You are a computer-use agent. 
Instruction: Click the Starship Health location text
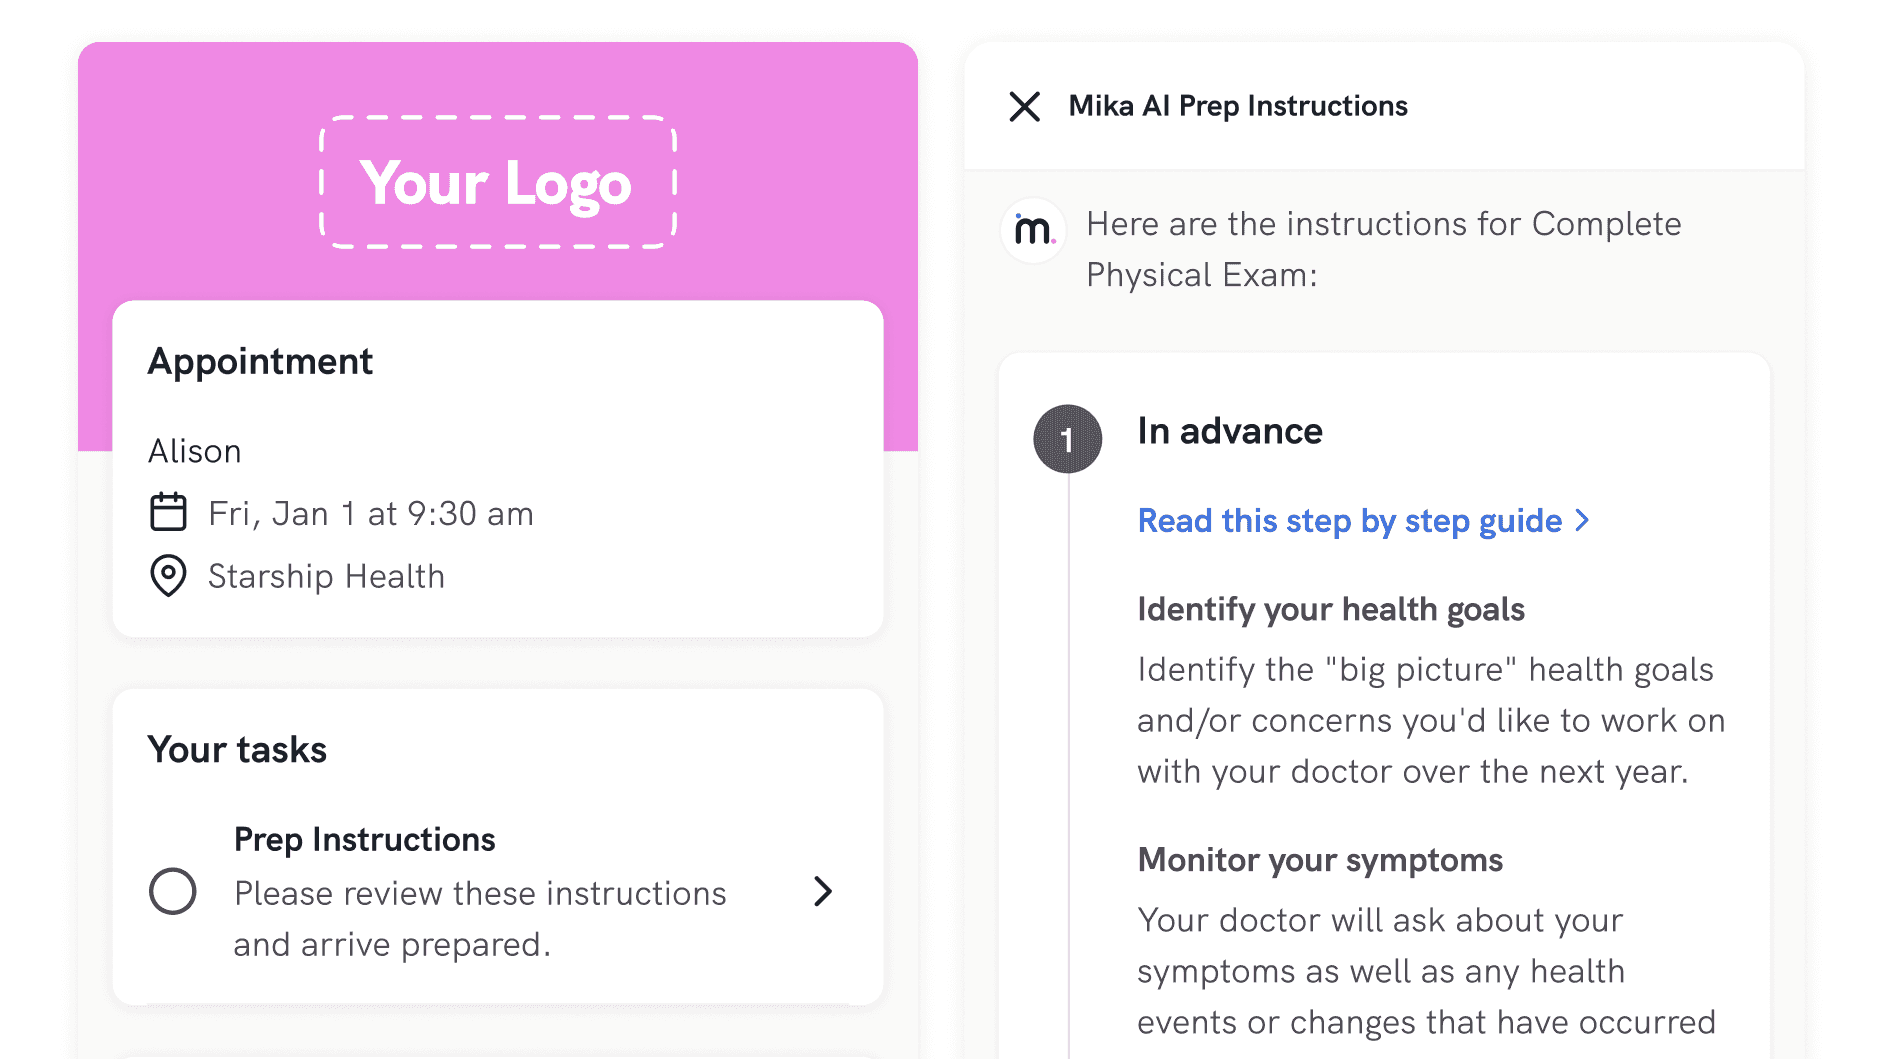click(326, 577)
